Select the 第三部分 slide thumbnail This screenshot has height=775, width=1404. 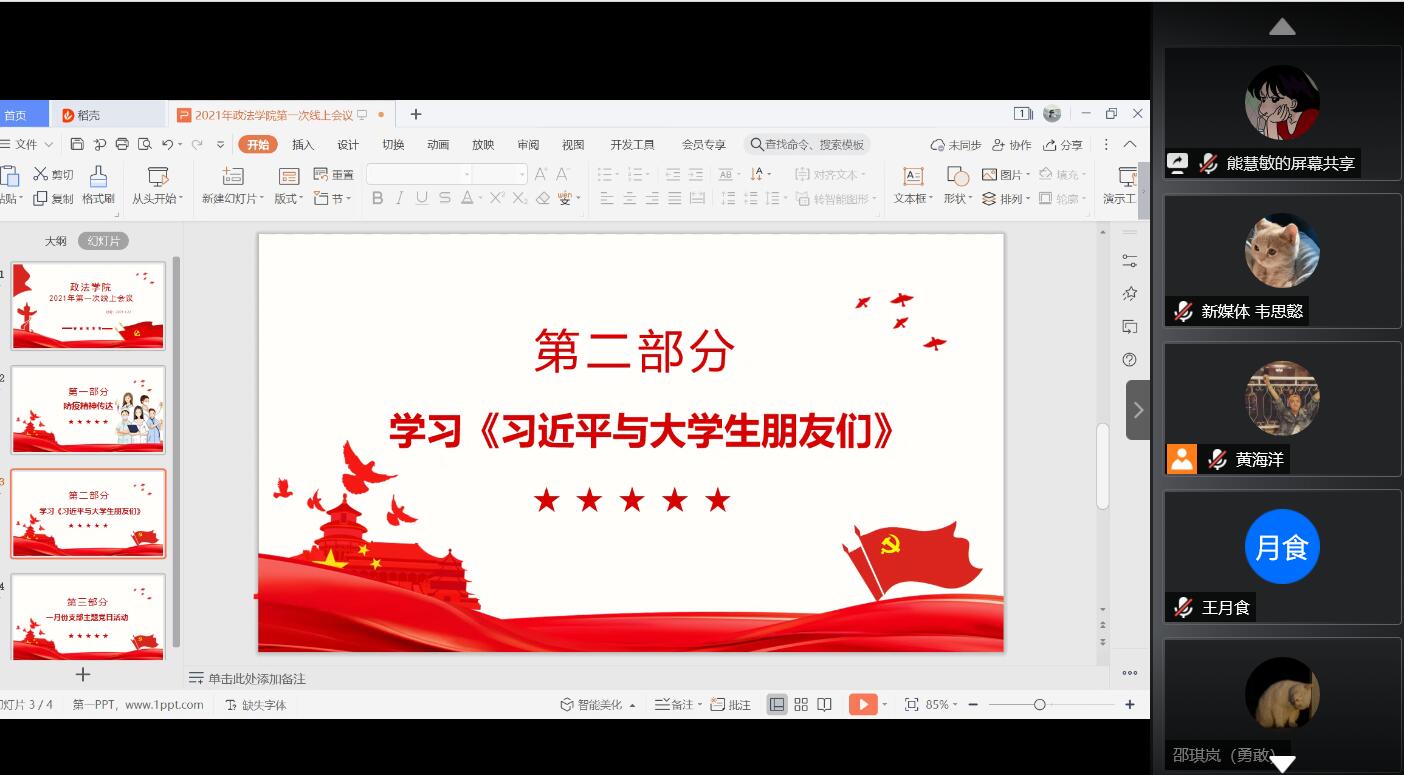87,616
